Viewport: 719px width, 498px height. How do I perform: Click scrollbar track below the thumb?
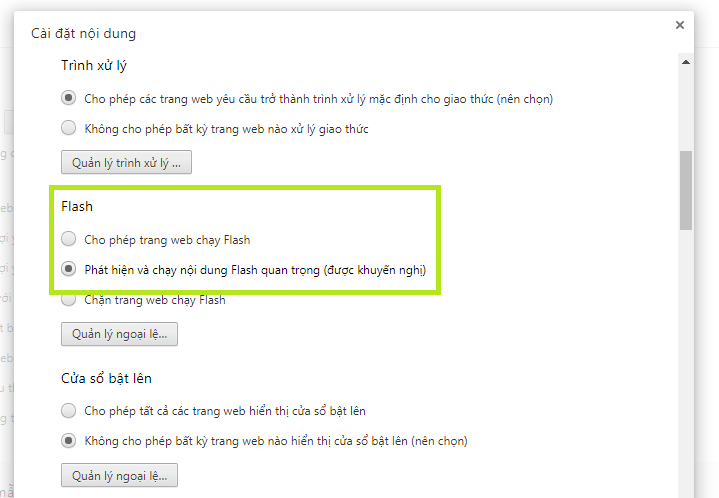pos(686,362)
